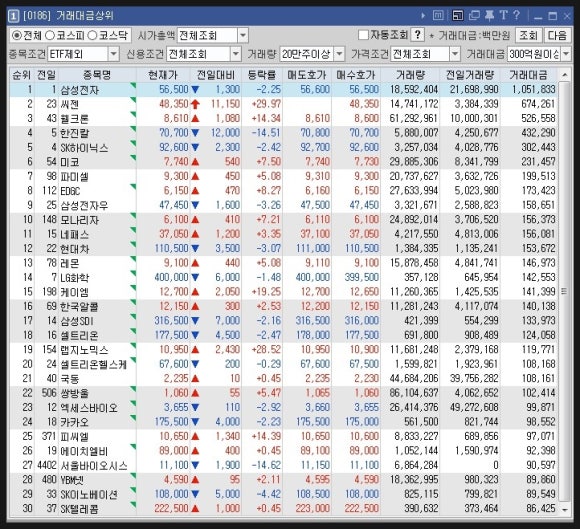Click the 전일거래량 column header
Screen dimensions: 580x529
tap(470, 75)
